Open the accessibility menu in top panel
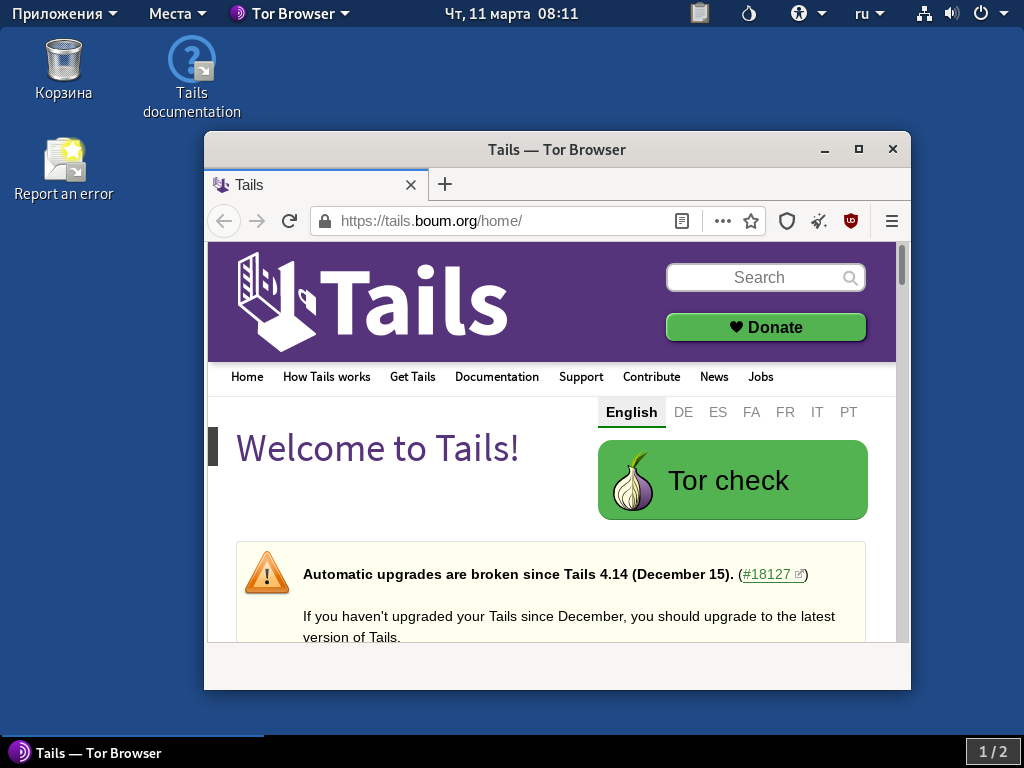The height and width of the screenshot is (768, 1024). (x=808, y=13)
